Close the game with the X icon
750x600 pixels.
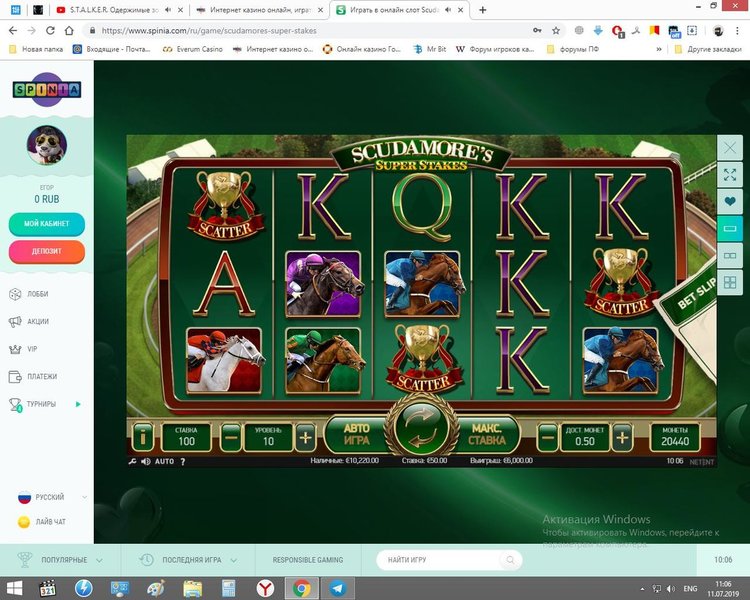[x=729, y=147]
